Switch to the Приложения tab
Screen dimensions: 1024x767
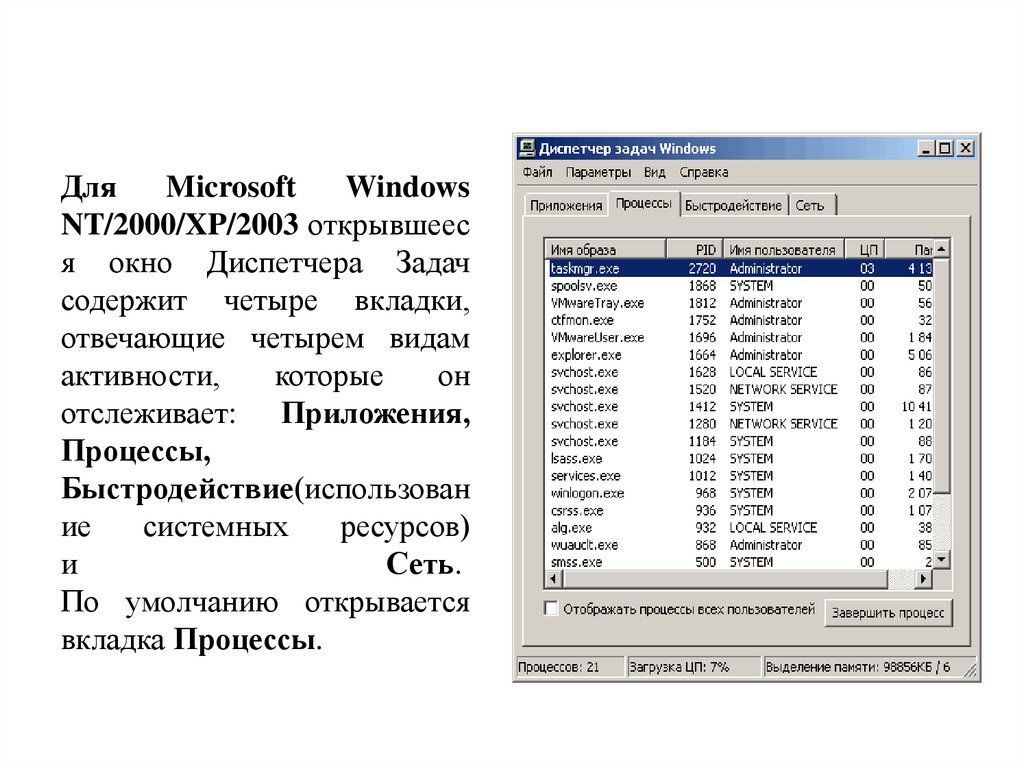566,205
